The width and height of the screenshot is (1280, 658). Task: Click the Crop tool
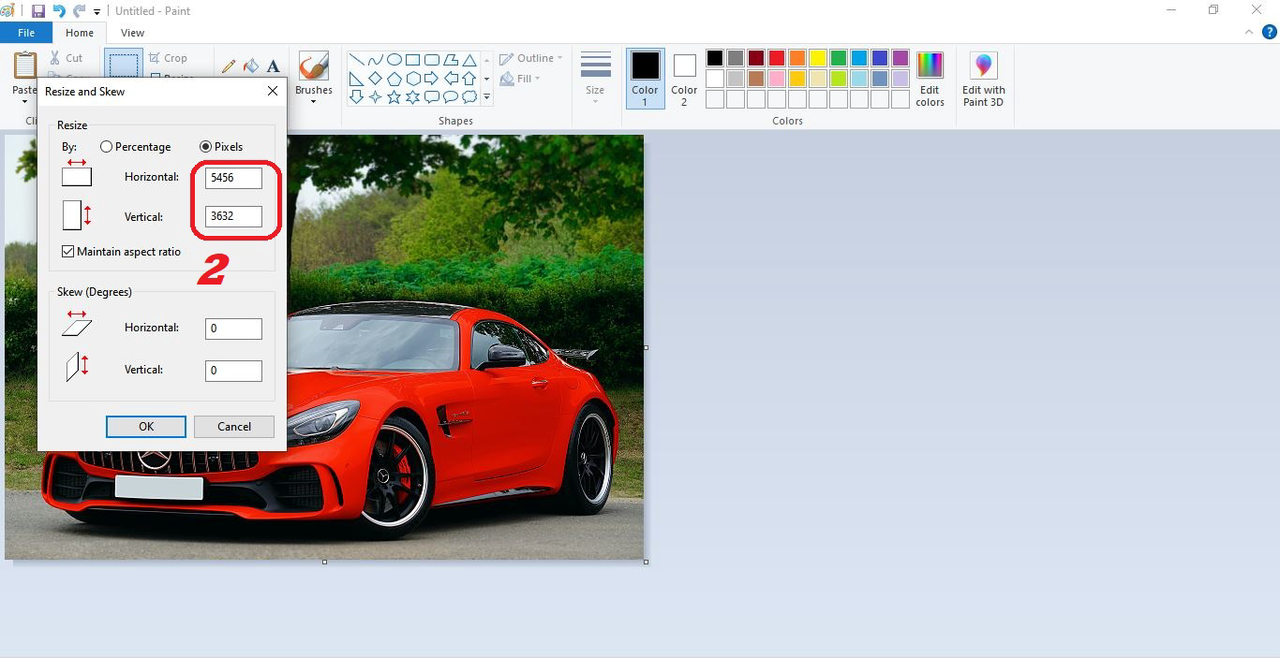click(x=168, y=58)
